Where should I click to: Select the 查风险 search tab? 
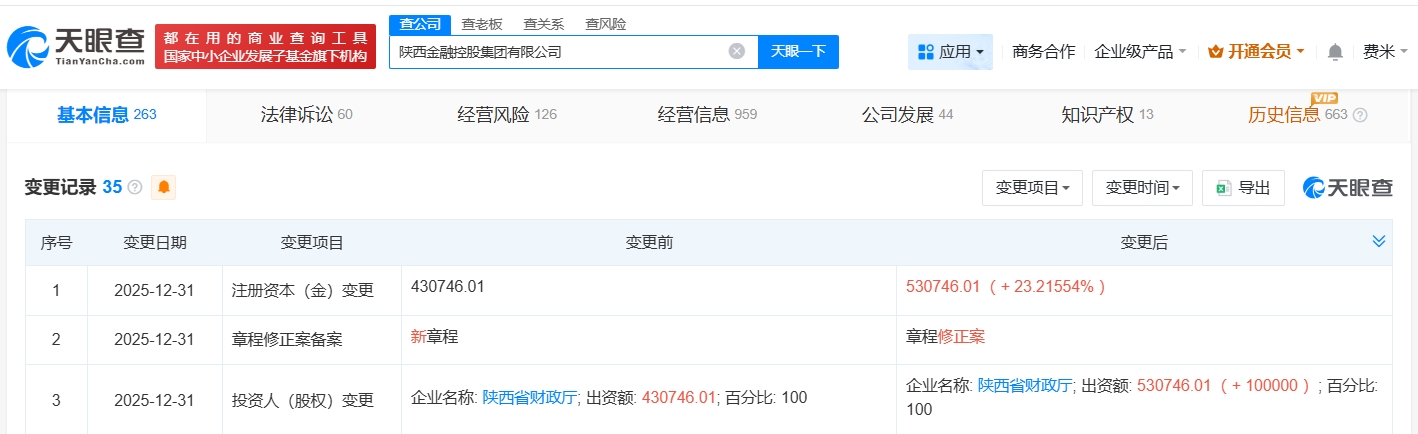(606, 24)
